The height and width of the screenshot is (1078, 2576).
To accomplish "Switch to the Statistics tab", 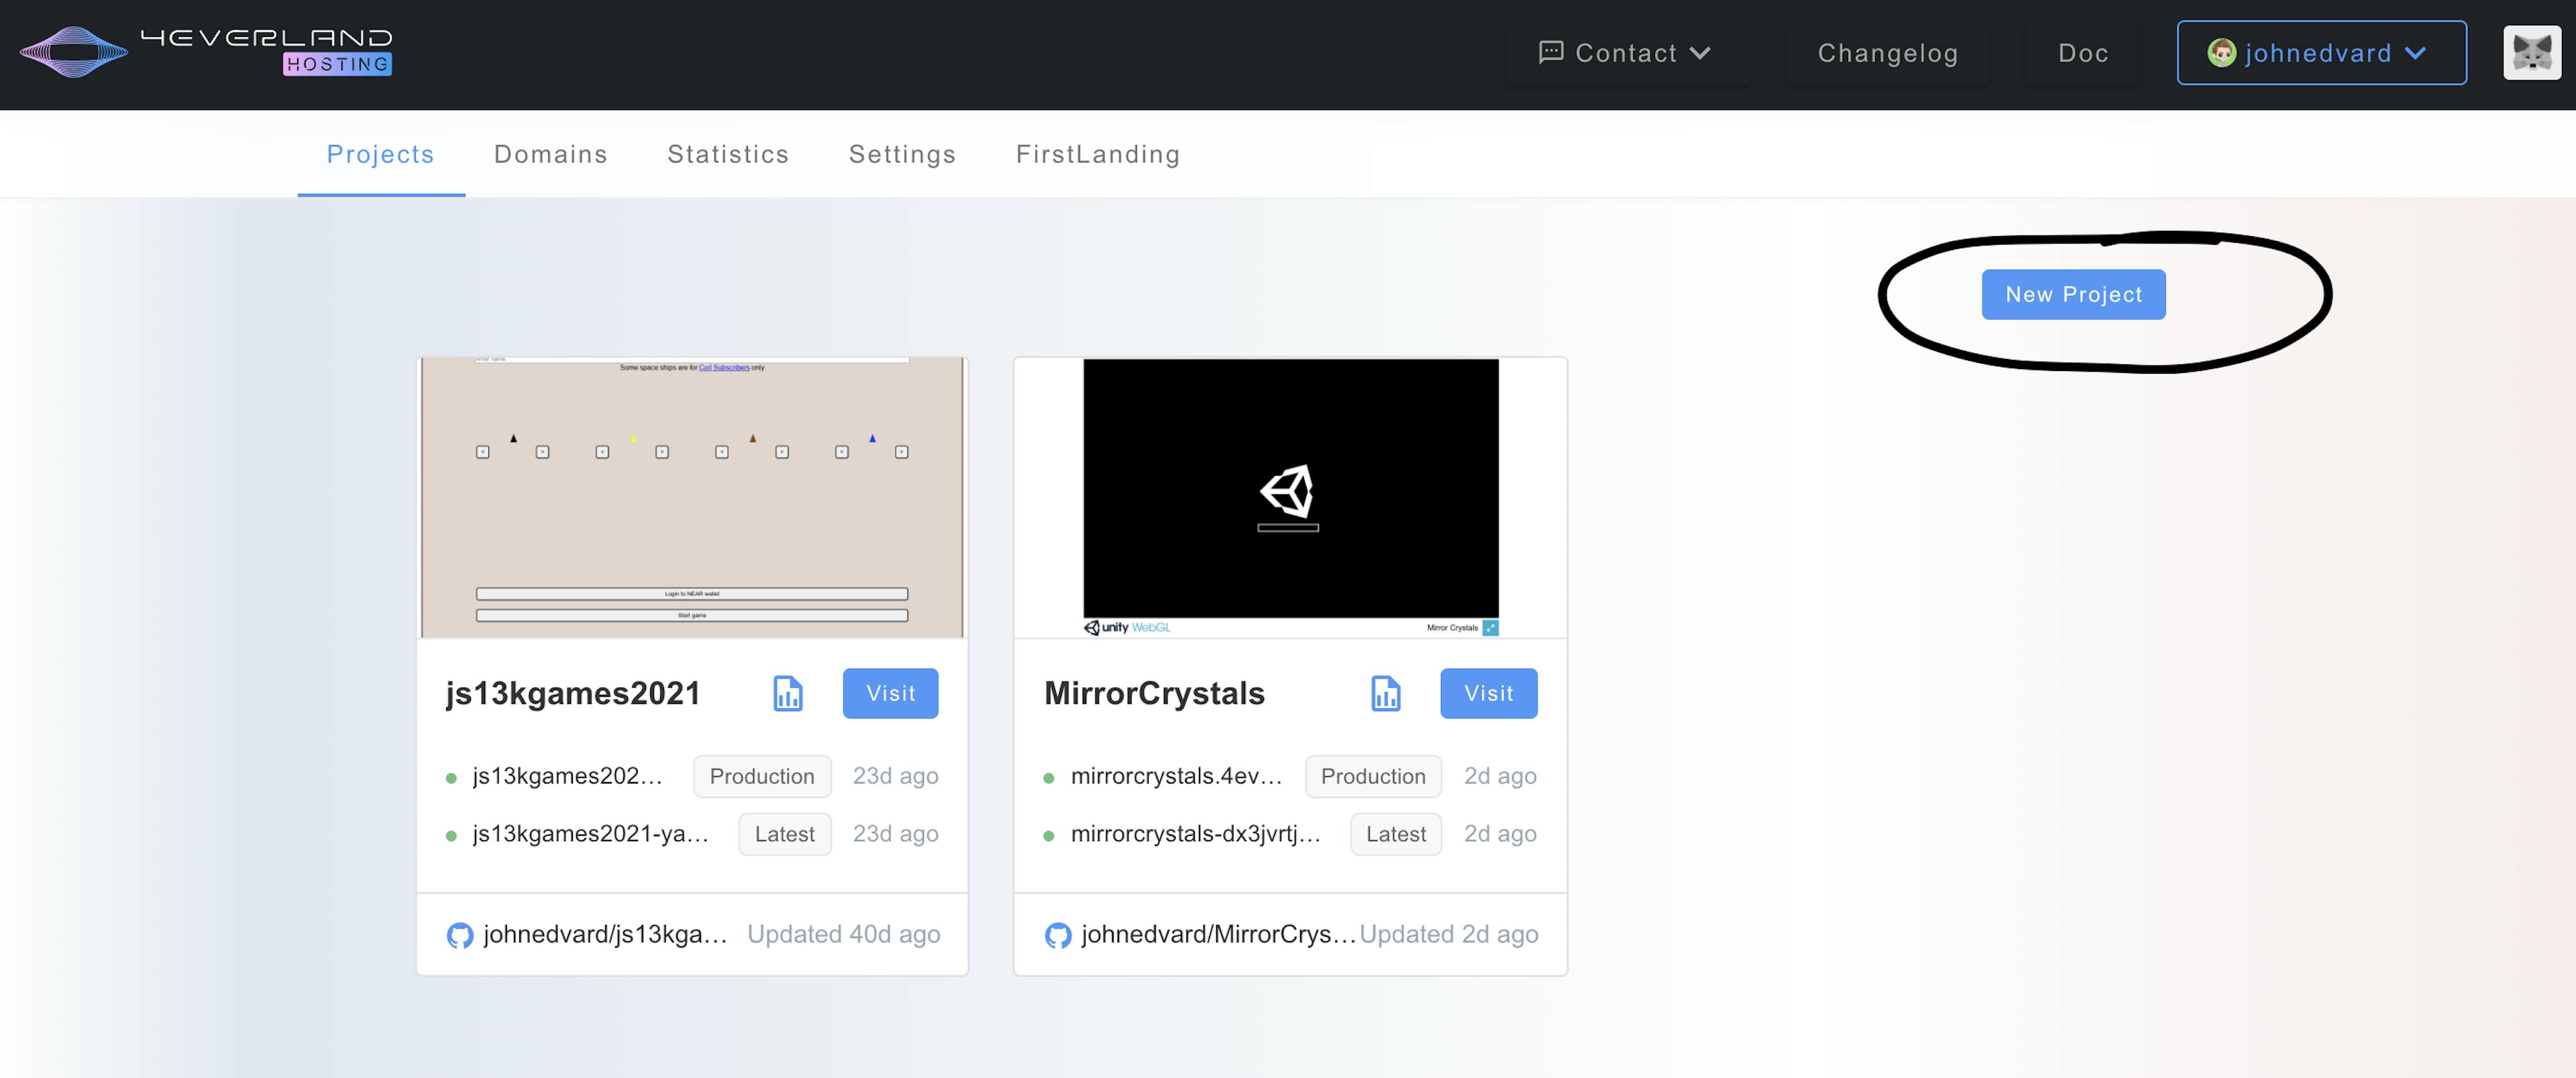I will (728, 153).
